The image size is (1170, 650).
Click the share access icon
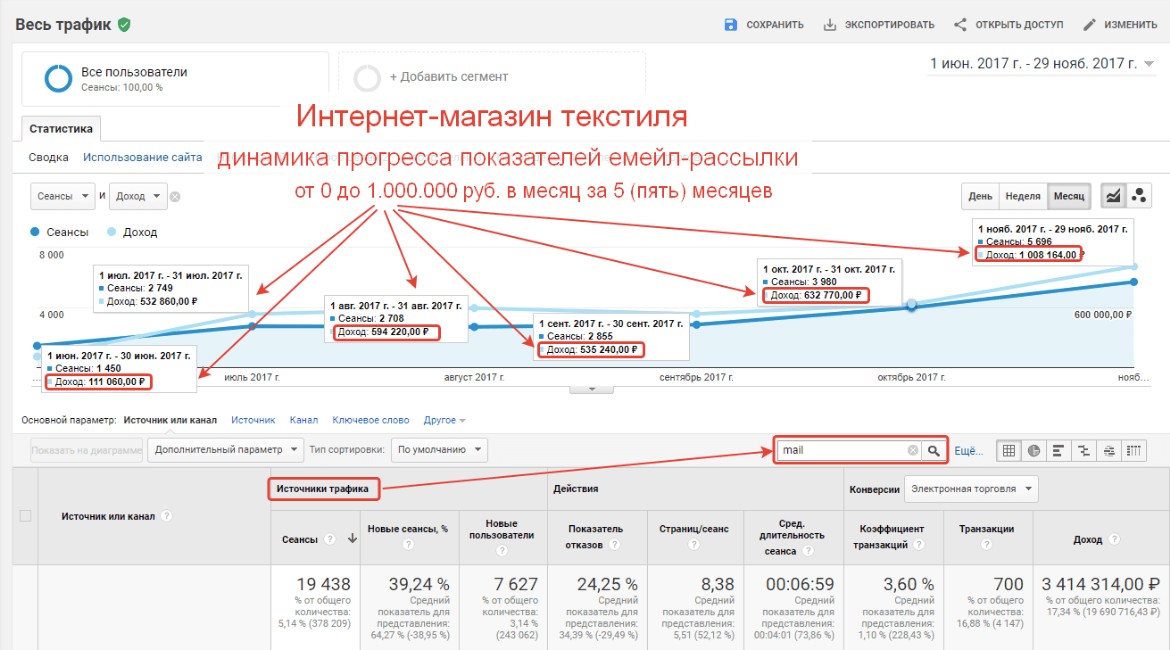tap(960, 25)
